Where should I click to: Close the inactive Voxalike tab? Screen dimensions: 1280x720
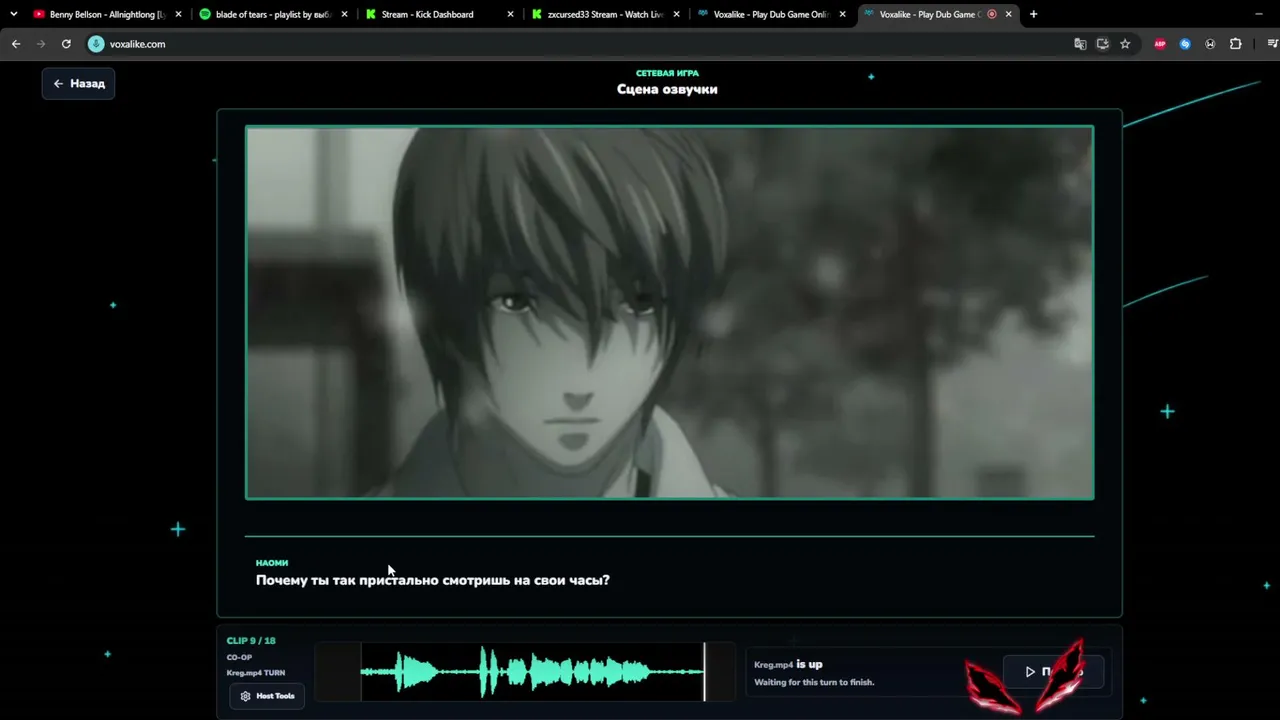842,14
